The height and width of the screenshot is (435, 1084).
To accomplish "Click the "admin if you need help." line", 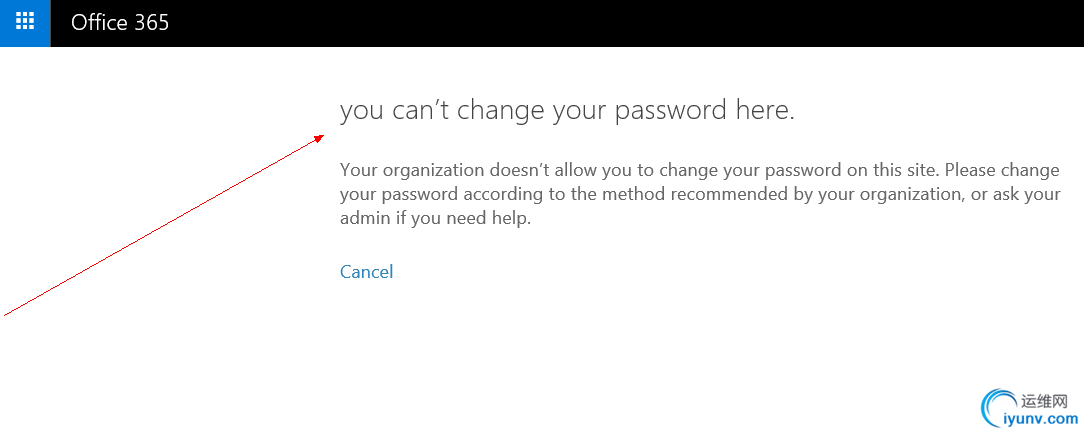I will [436, 220].
